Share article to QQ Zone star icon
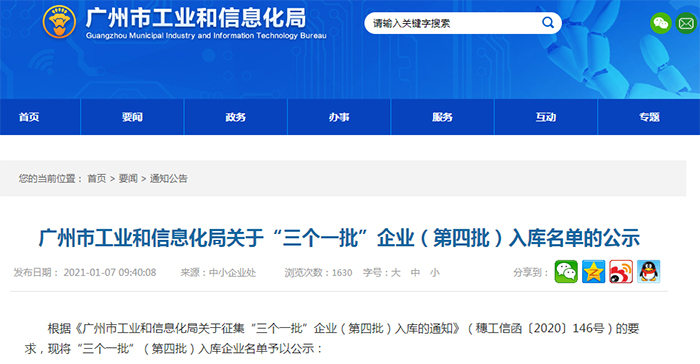Screen dimensions: 700x364 tap(593, 272)
